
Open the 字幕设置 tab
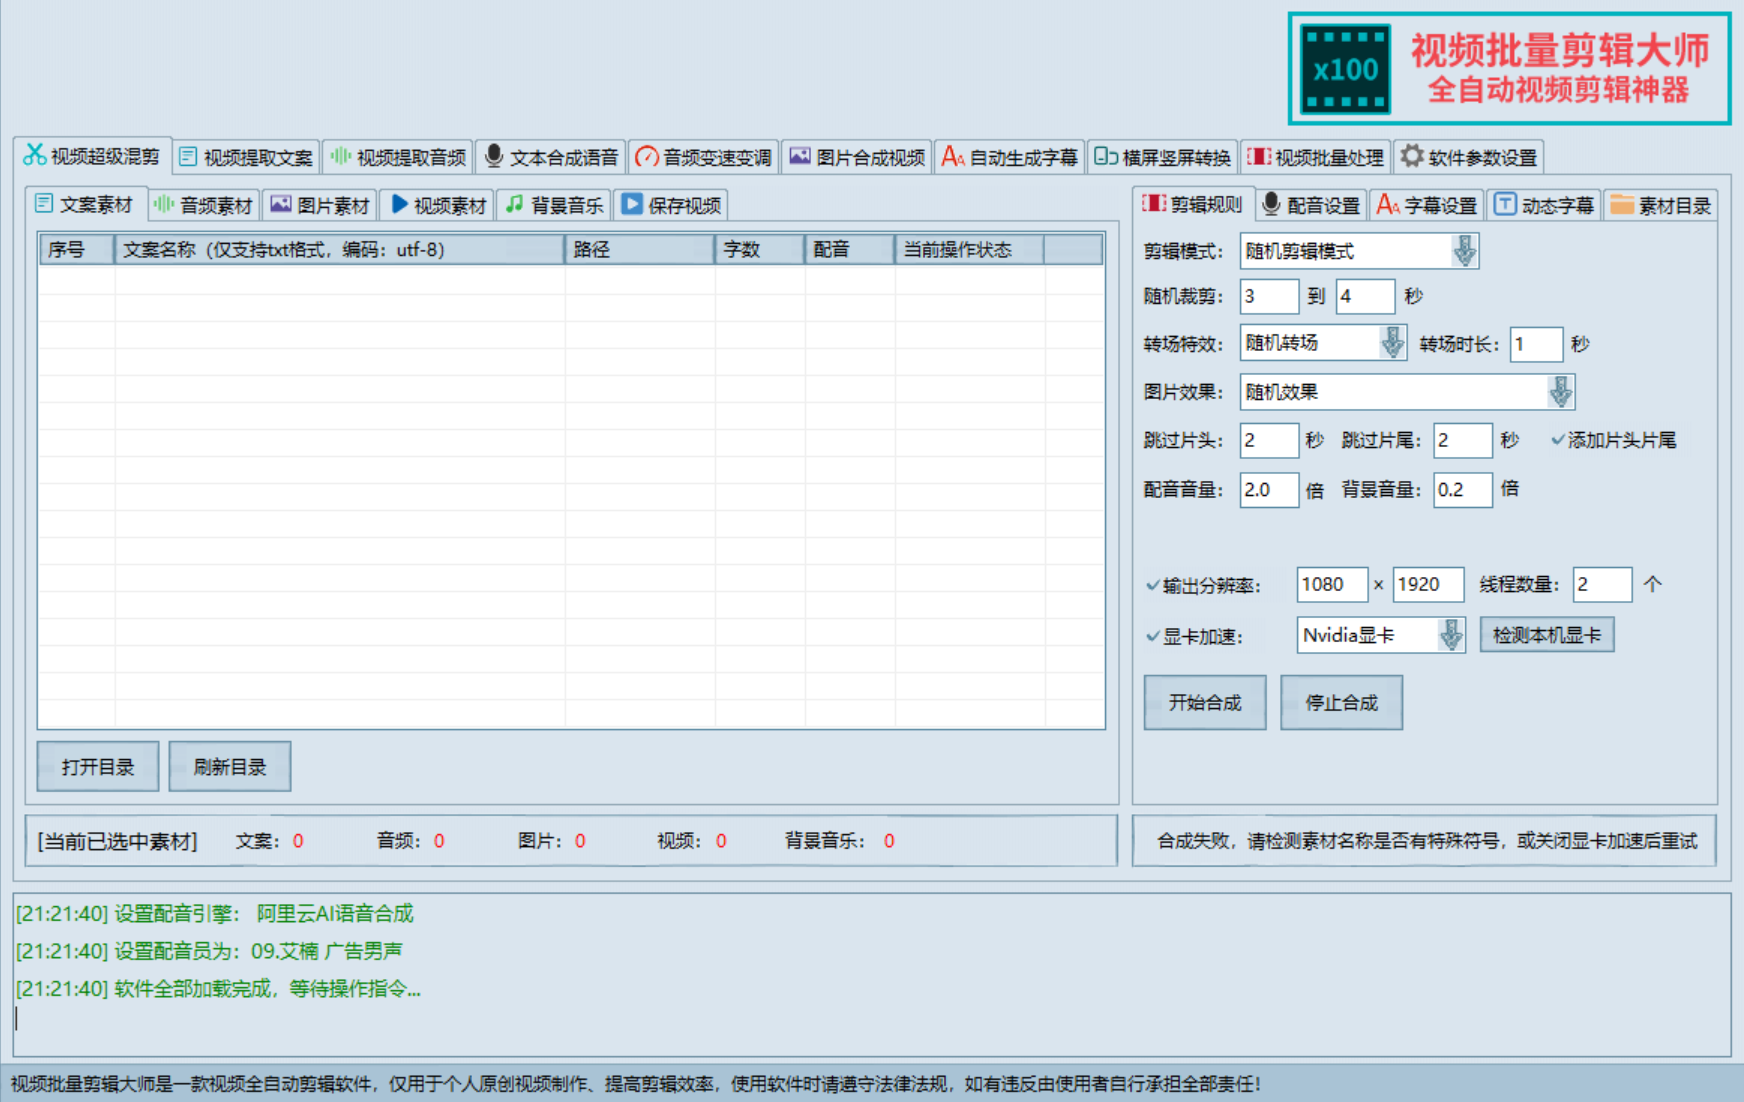[x=1427, y=205]
